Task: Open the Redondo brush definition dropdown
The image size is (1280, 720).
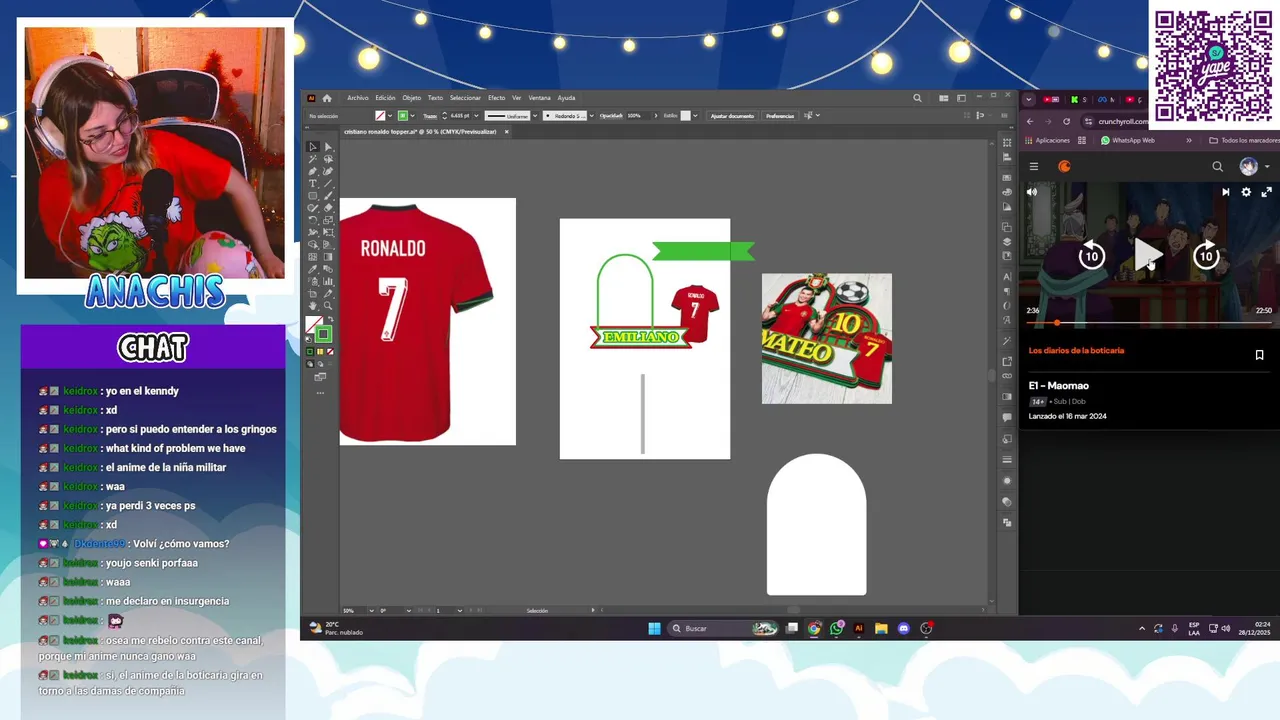Action: coord(591,116)
